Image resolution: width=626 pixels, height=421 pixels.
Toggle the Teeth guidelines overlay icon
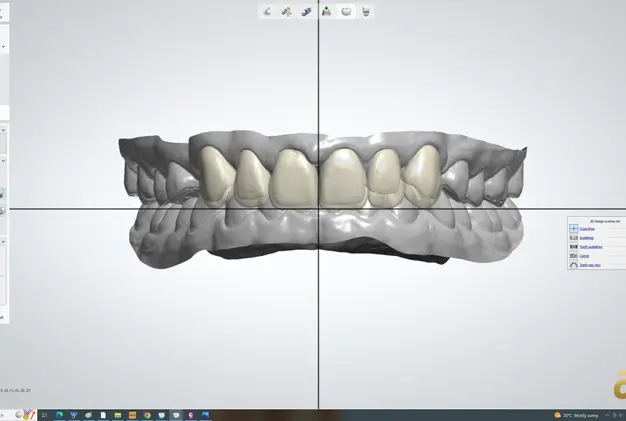(574, 246)
